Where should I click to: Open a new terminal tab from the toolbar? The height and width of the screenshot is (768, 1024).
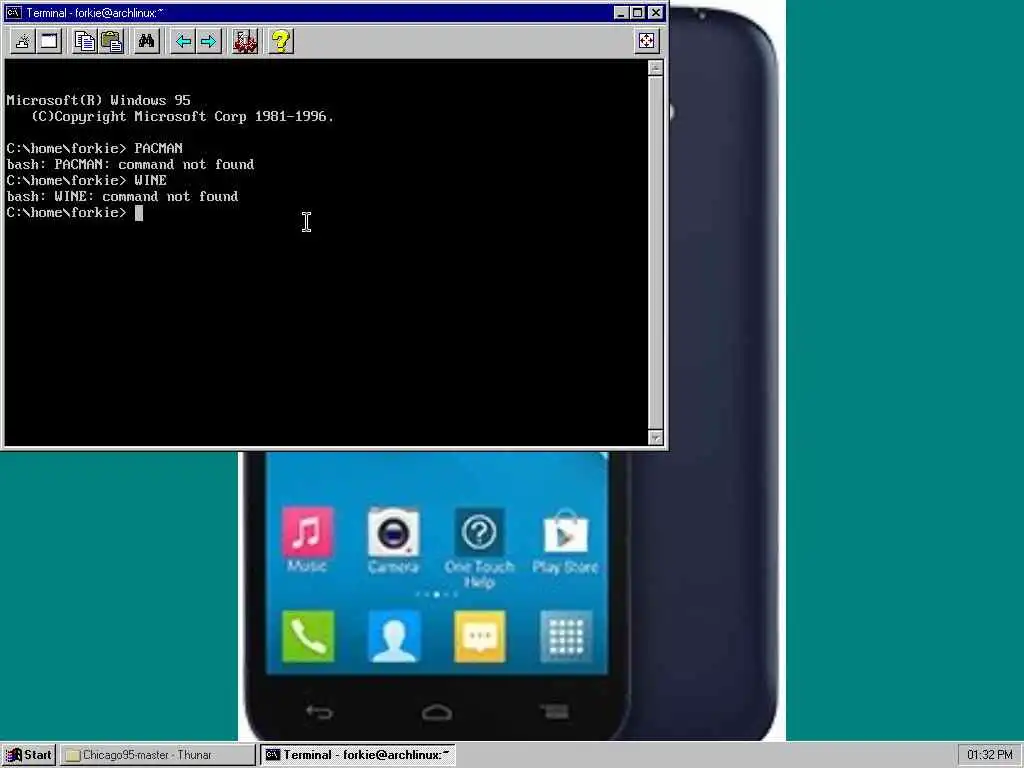(23, 42)
